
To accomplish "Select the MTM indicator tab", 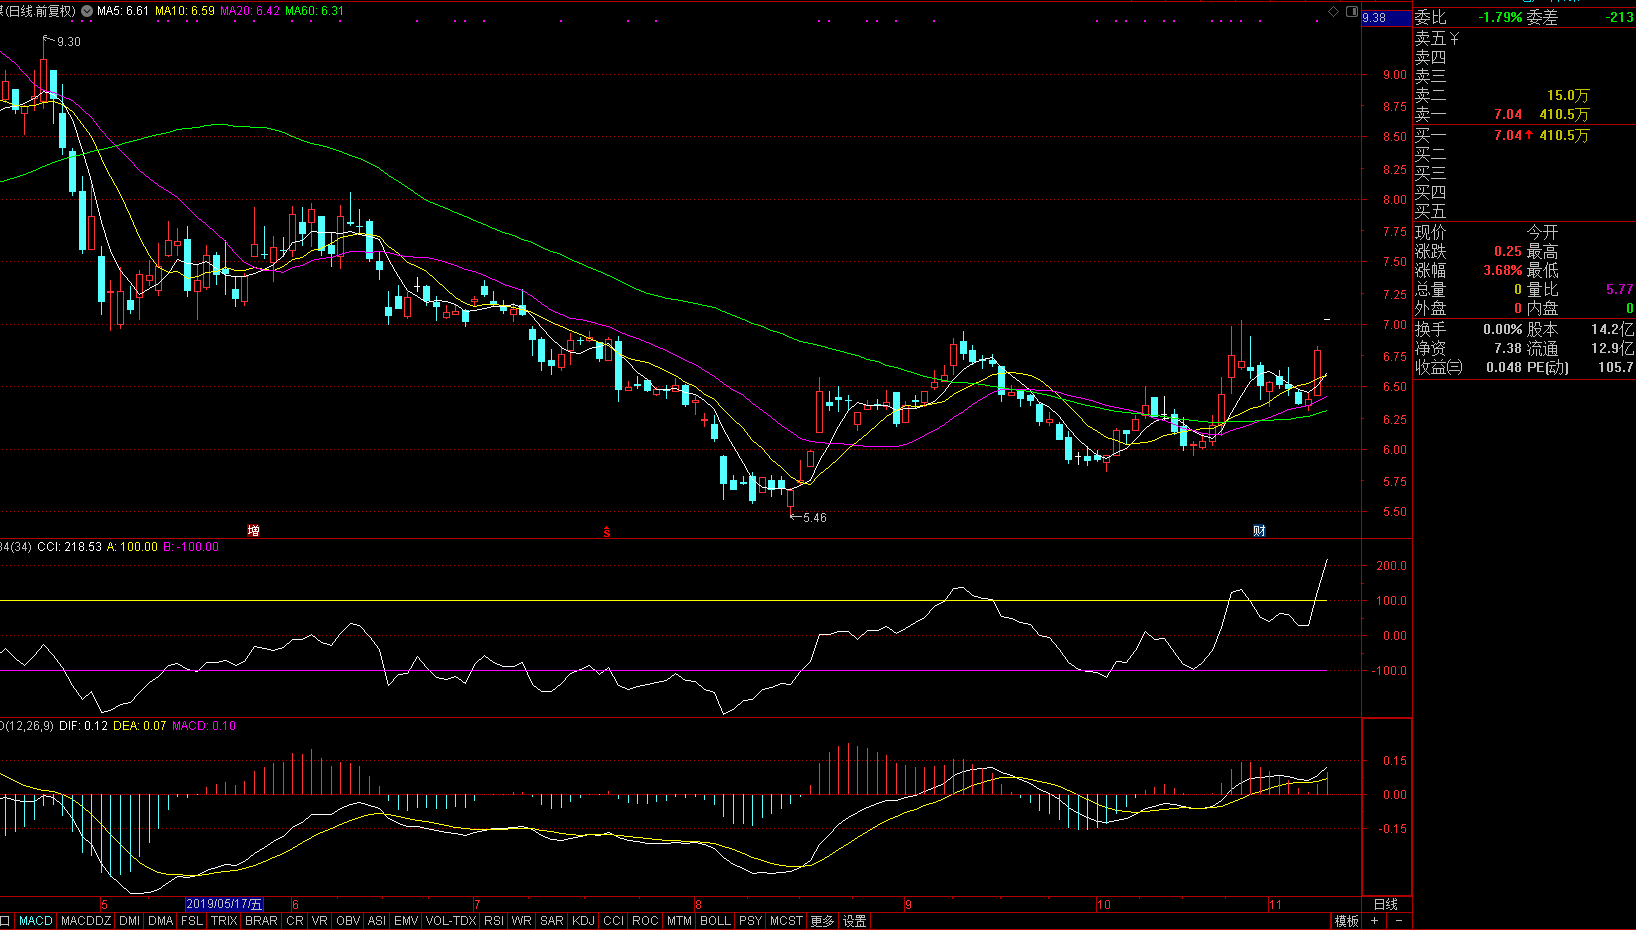I will [x=679, y=921].
